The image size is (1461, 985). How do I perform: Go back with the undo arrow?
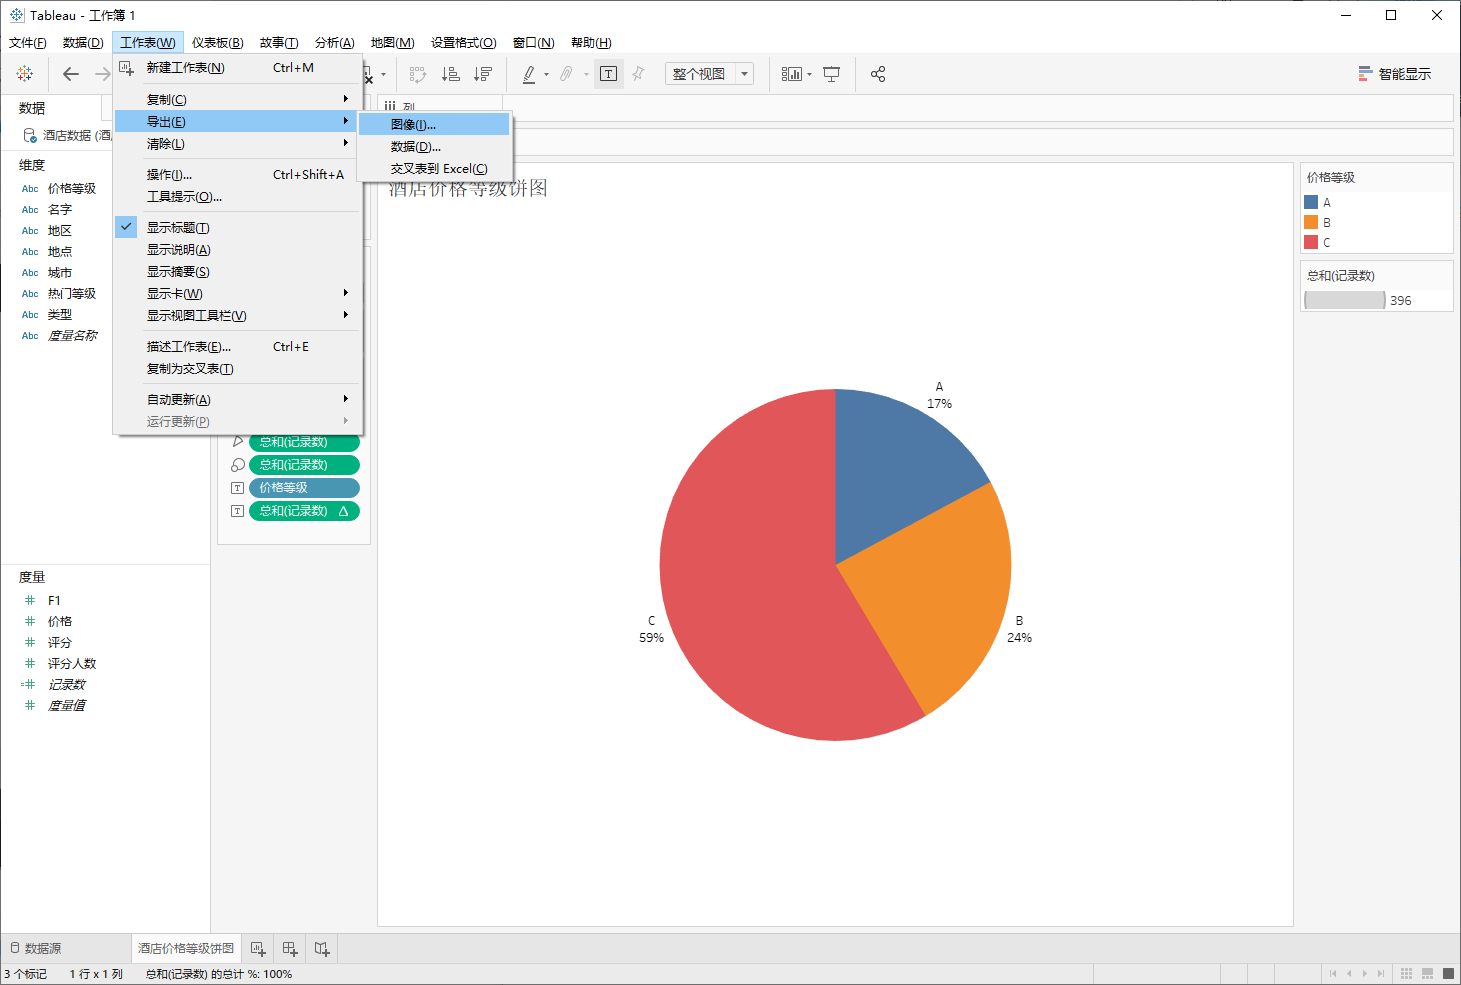pos(70,74)
